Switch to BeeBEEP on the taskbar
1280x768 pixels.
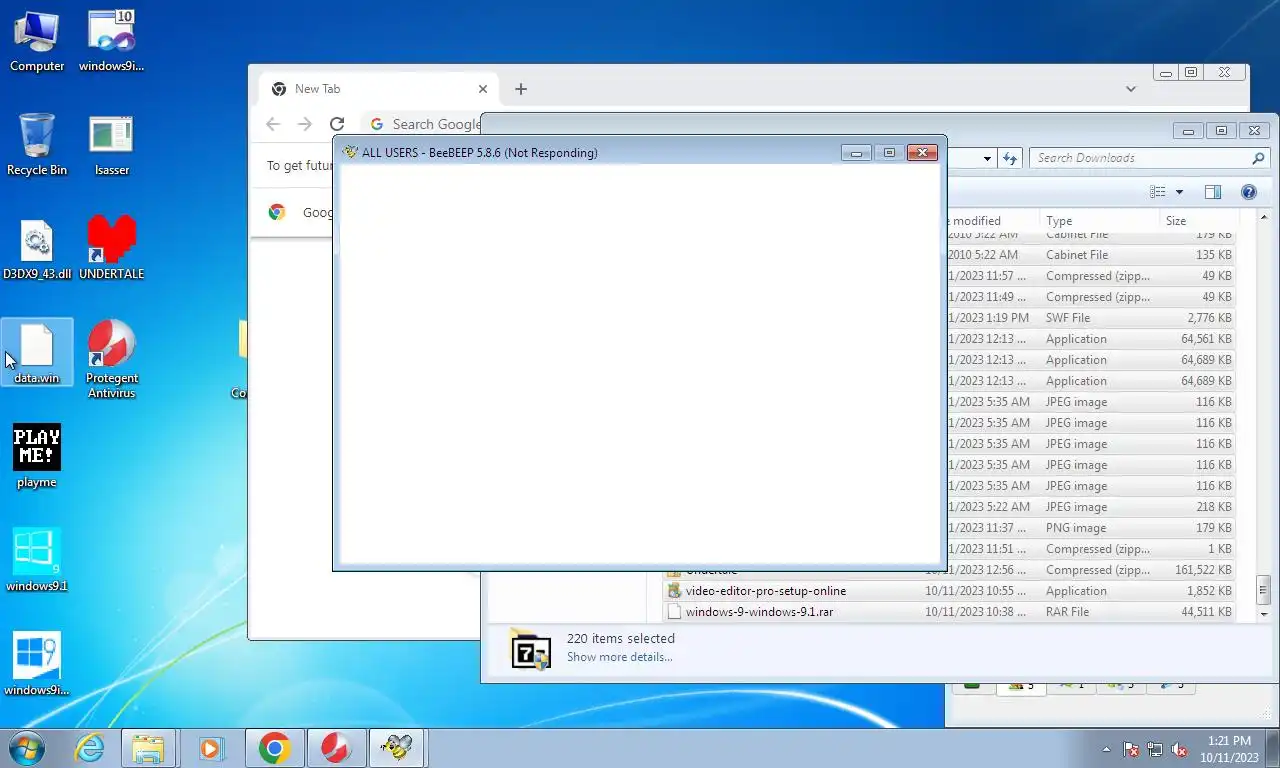[396, 748]
